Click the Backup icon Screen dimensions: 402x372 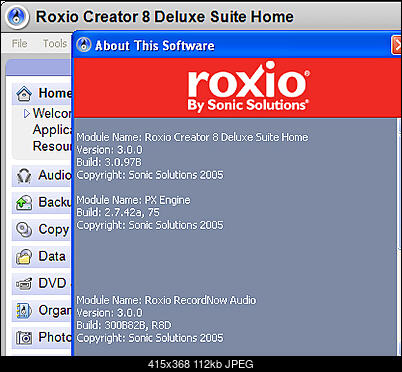(x=24, y=203)
